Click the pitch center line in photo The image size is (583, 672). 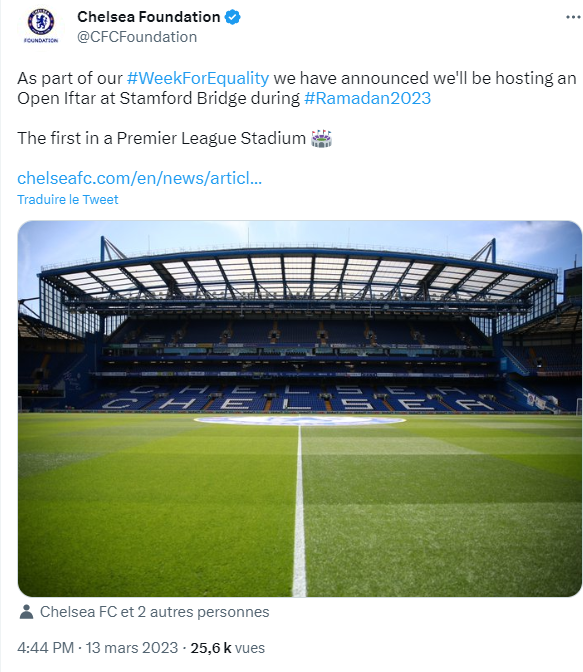point(299,510)
